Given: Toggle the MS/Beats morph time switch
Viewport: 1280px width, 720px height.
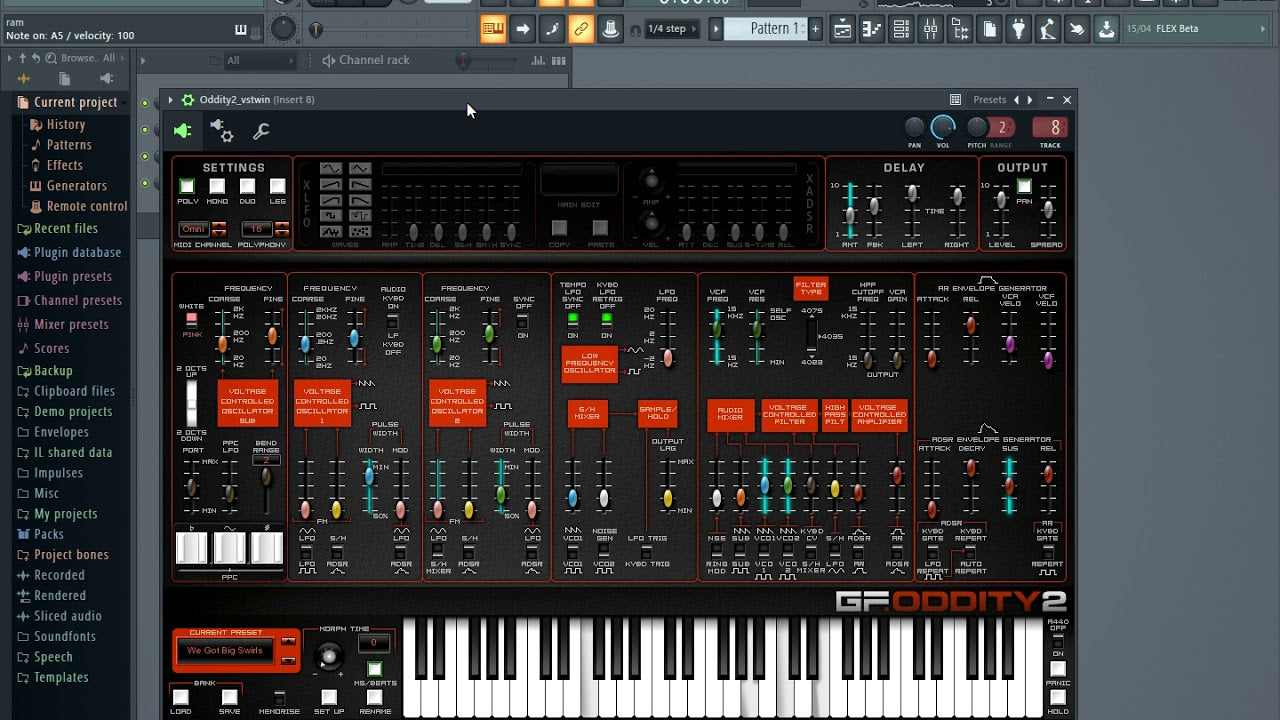Looking at the screenshot, I should [374, 669].
